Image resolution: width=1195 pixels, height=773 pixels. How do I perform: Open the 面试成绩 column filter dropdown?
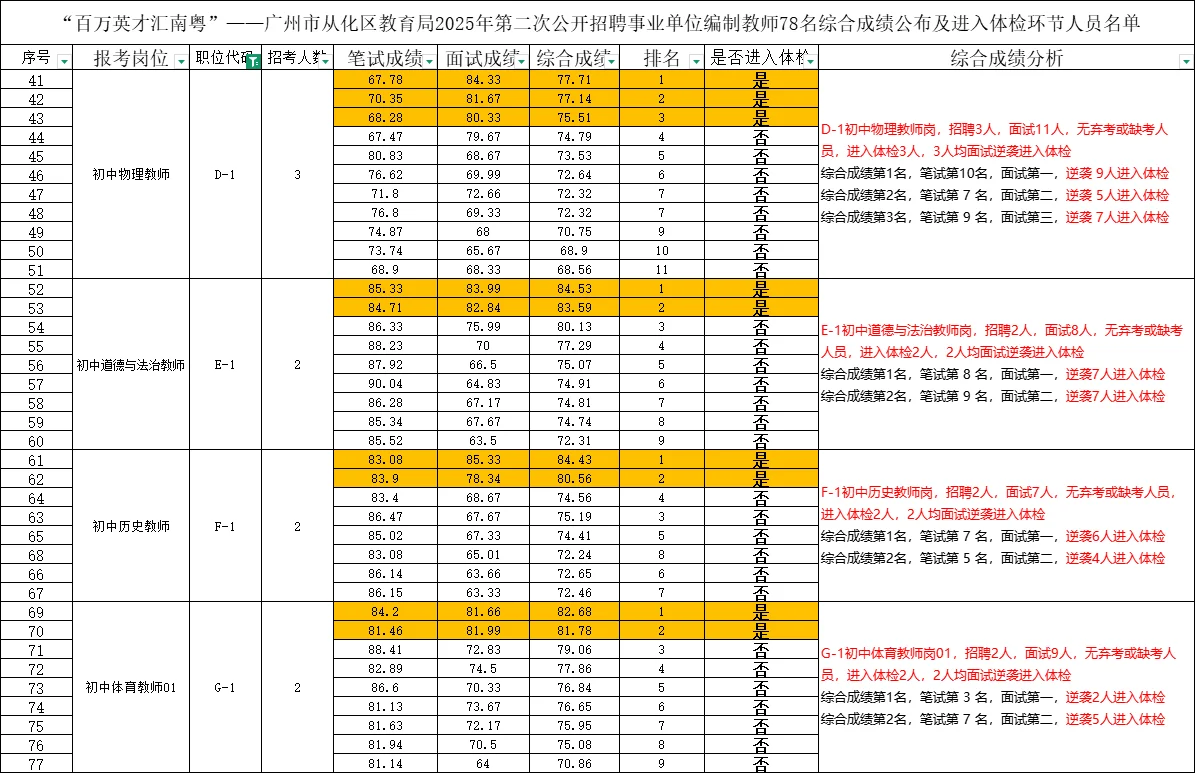(522, 61)
